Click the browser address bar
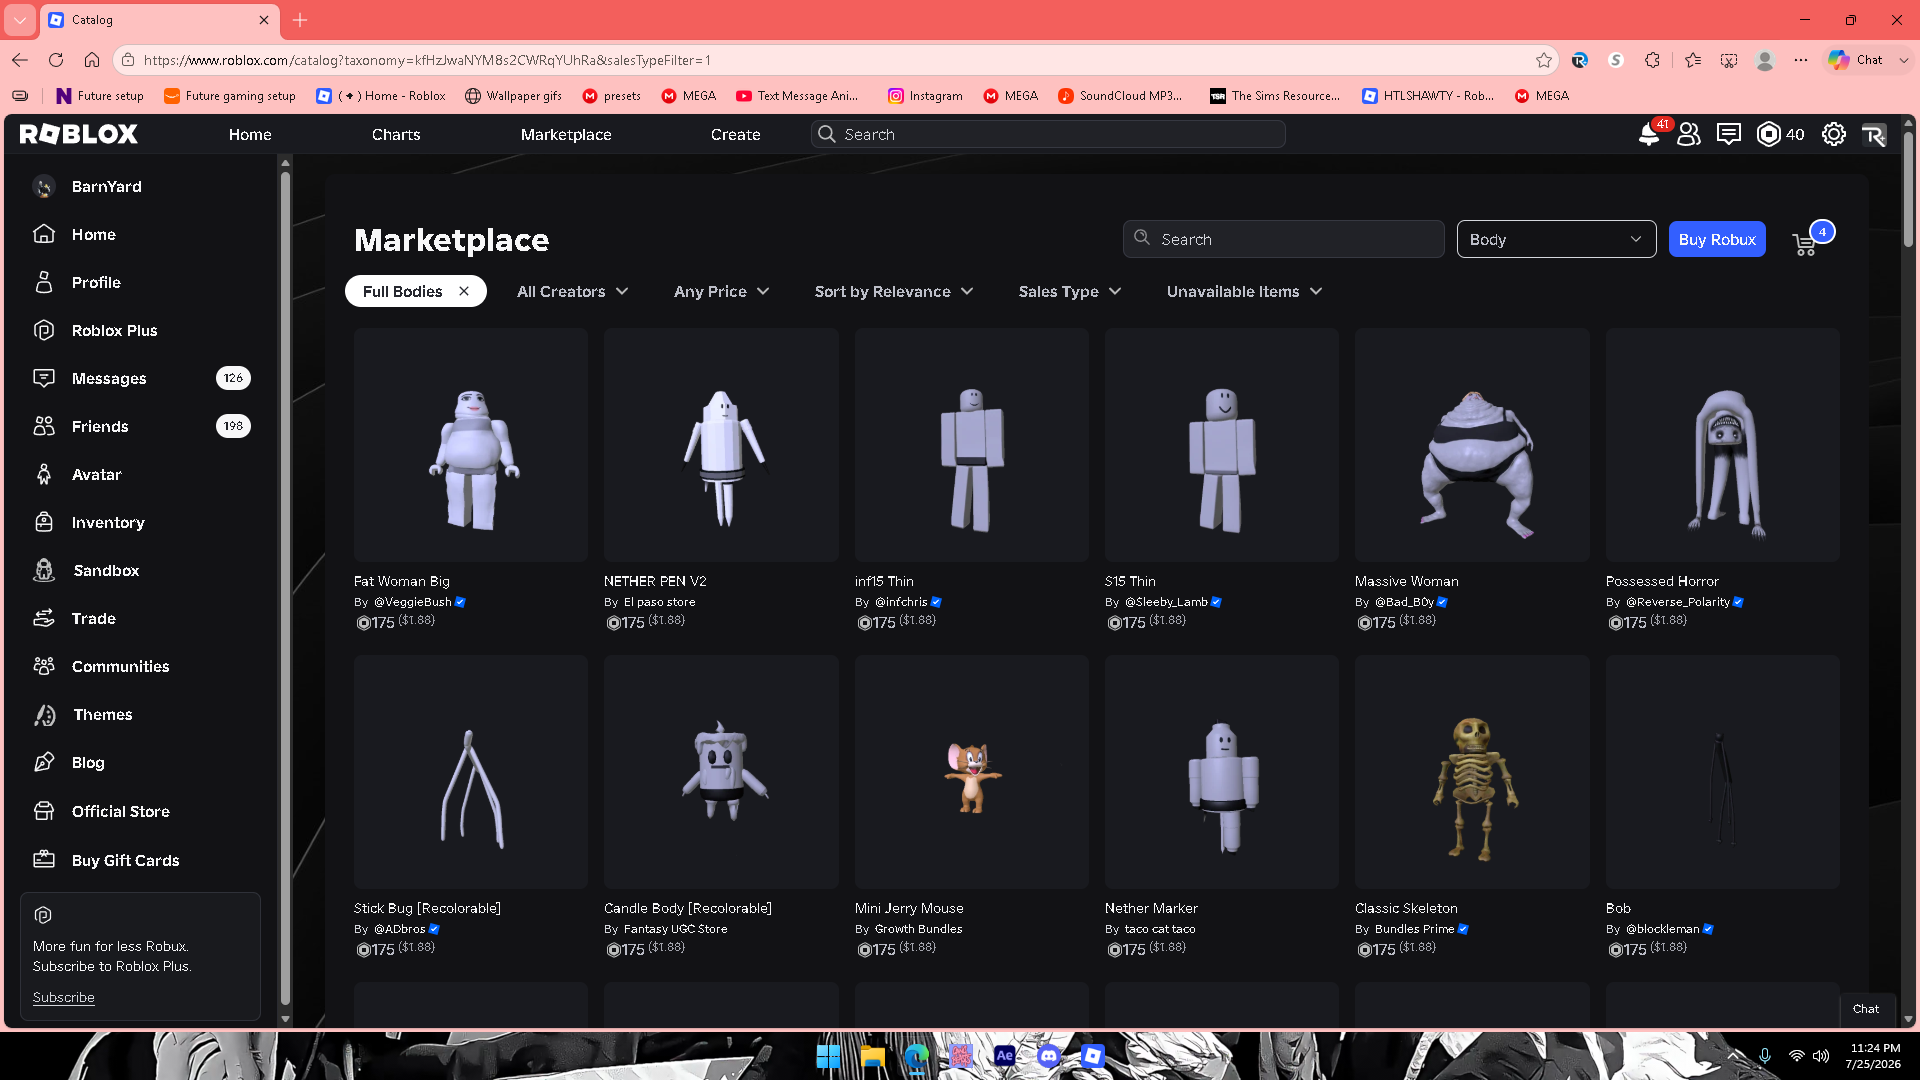This screenshot has height=1080, width=1920. tap(835, 60)
